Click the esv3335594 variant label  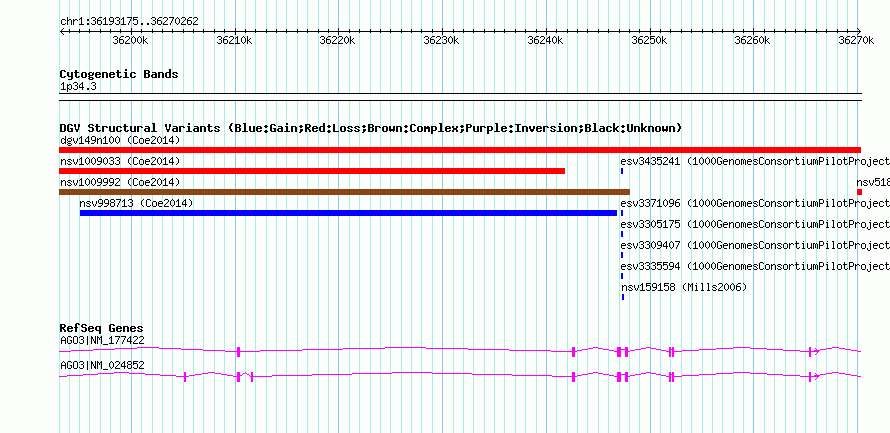tap(755, 266)
